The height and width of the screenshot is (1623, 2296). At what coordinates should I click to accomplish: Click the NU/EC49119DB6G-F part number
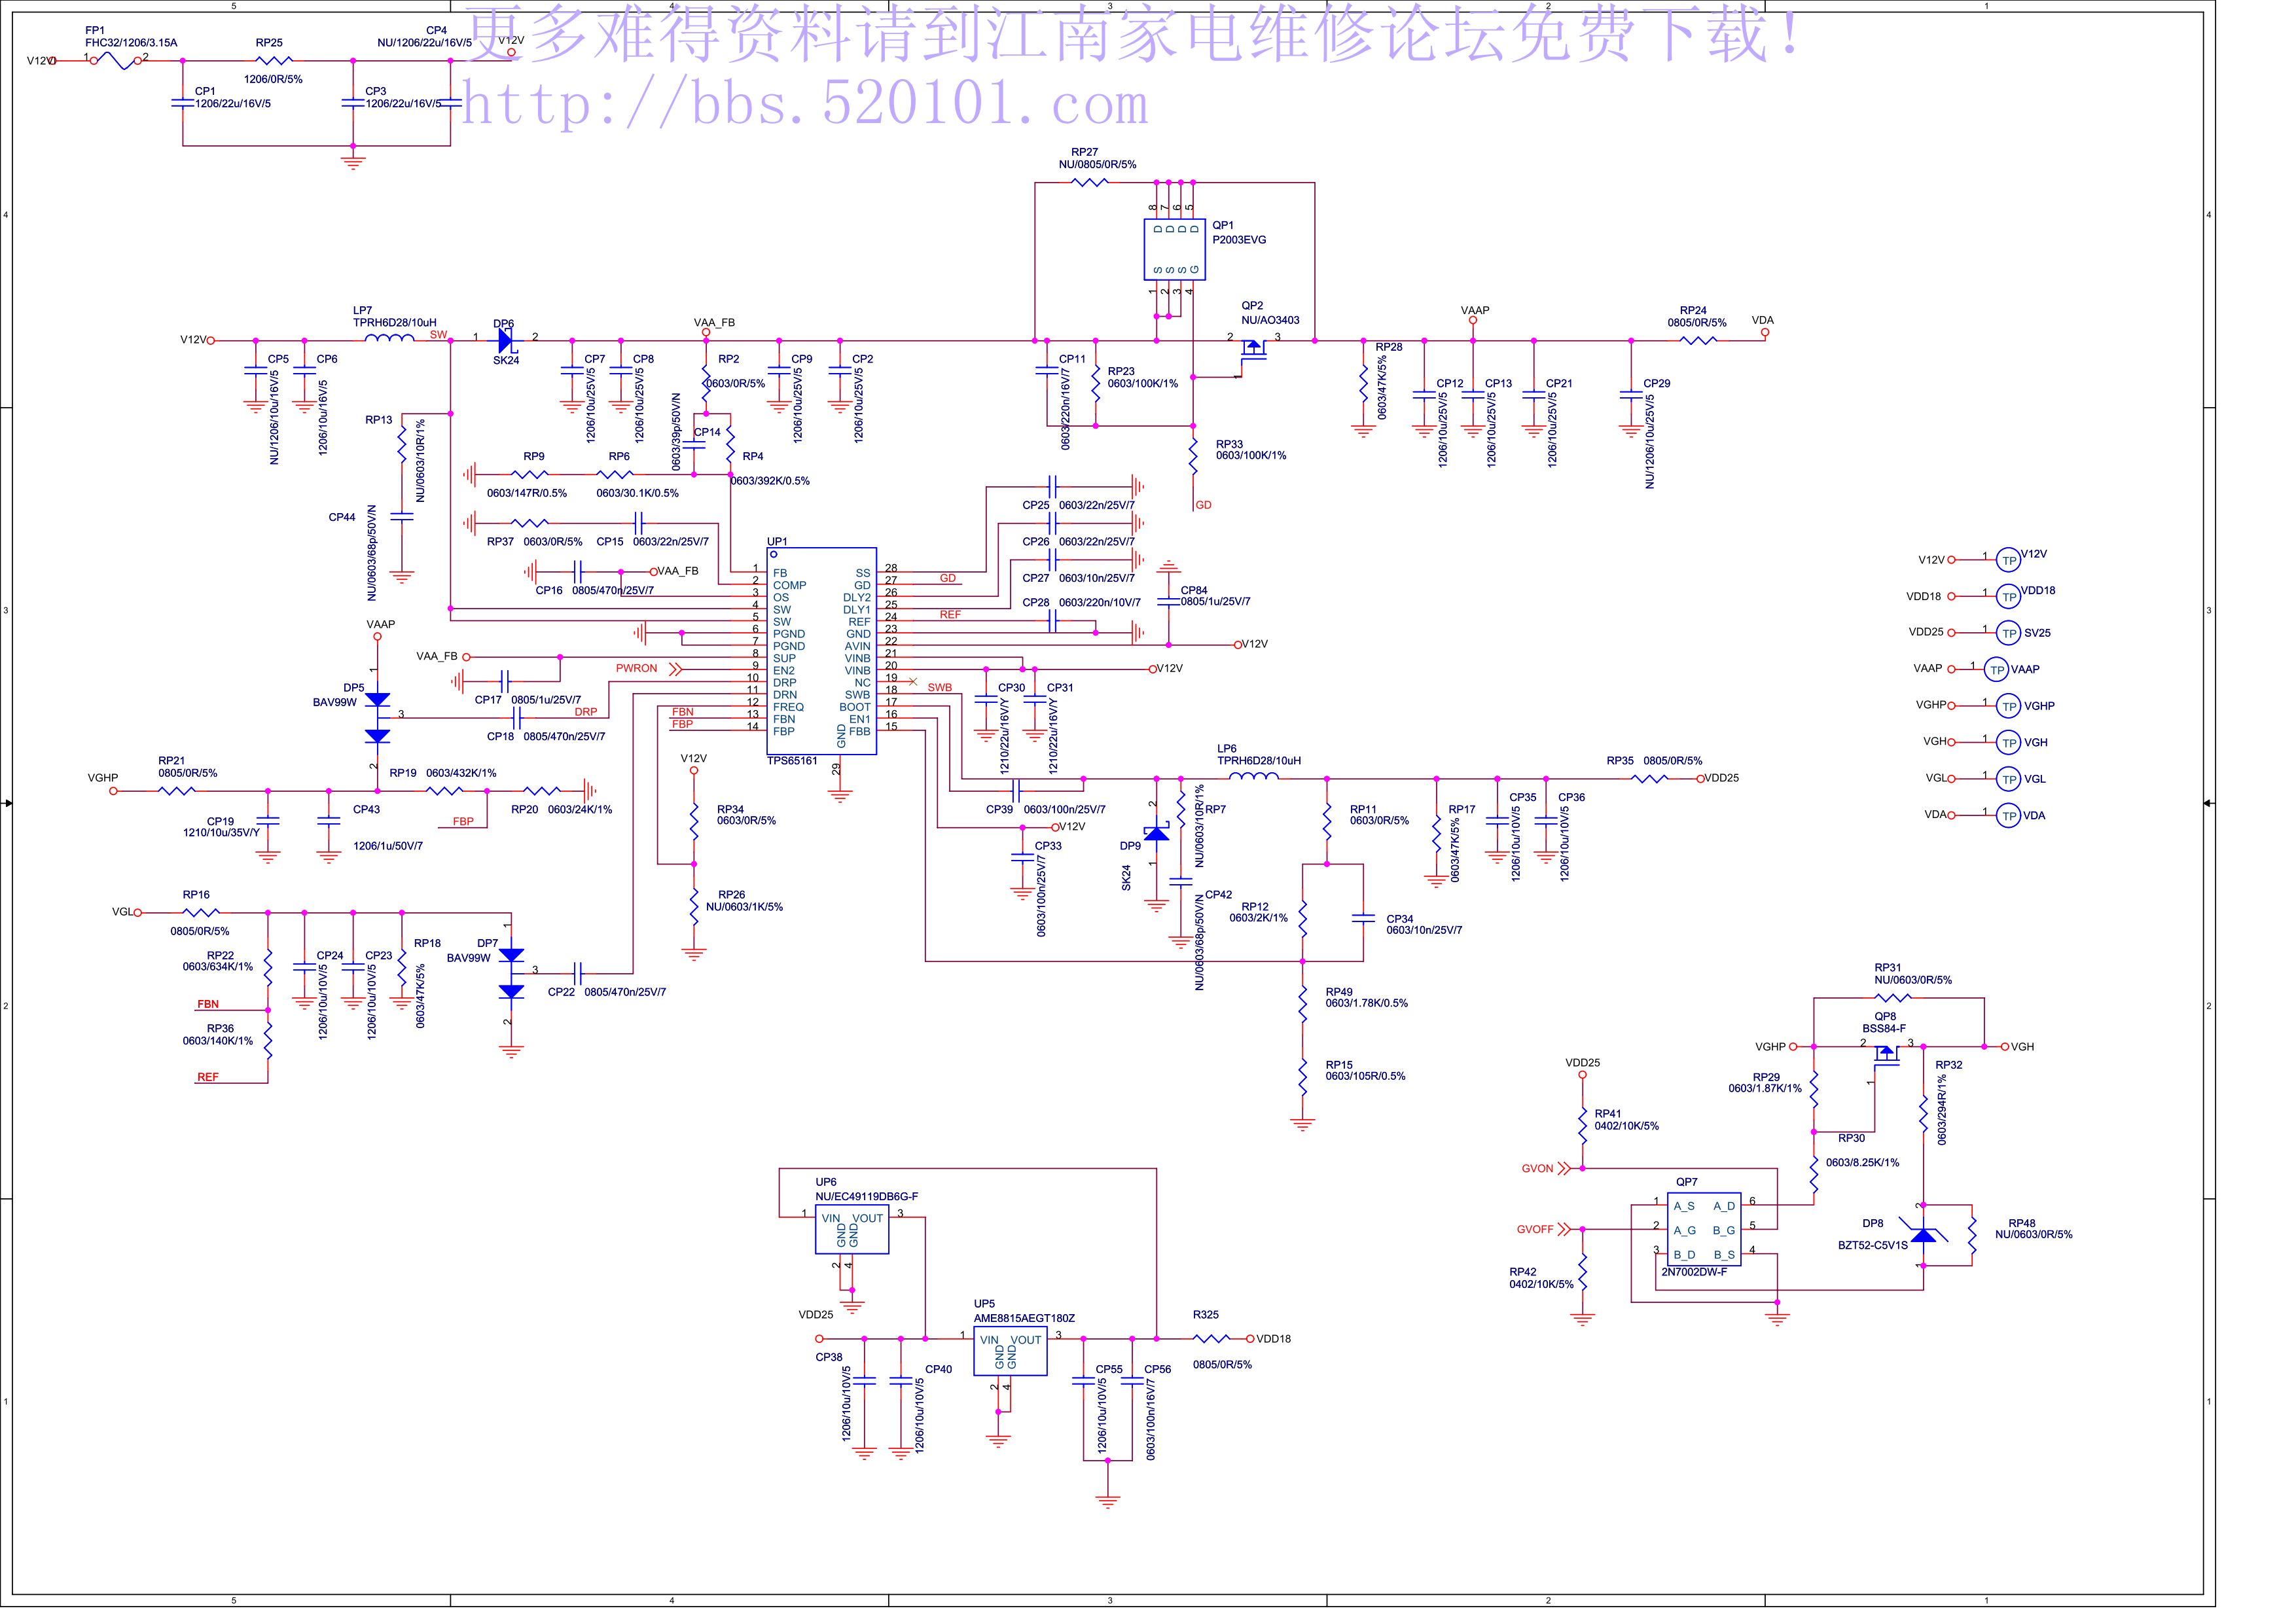click(x=866, y=1197)
